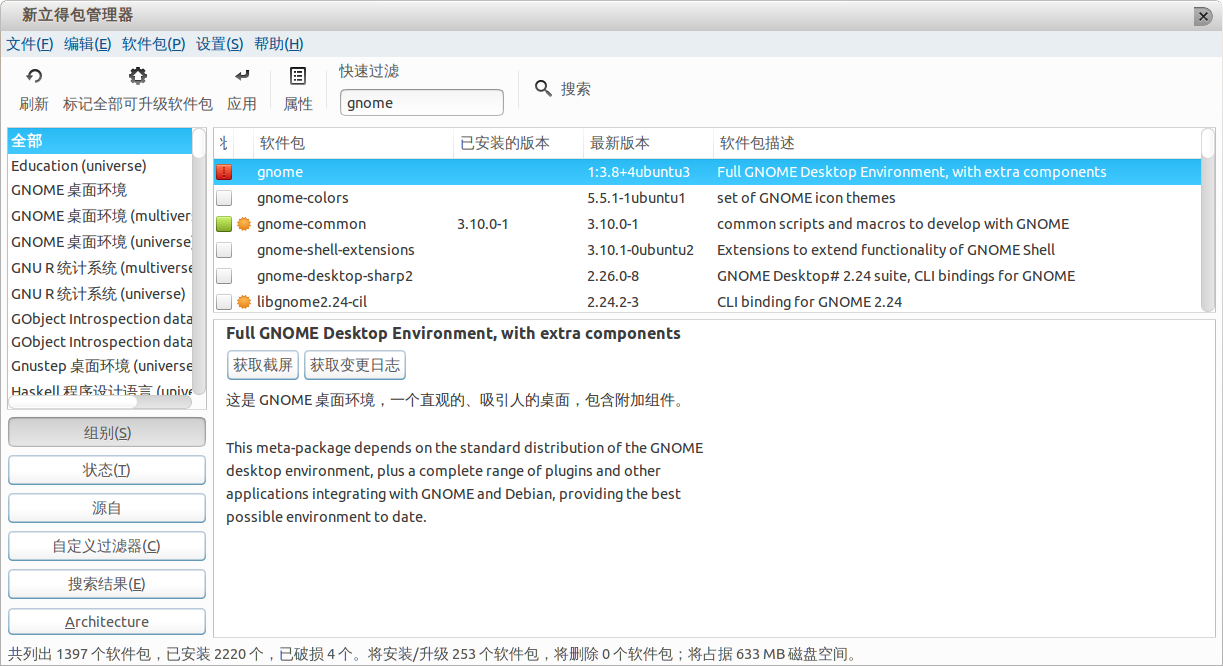Click the package list vertical scrollbar
Viewport: 1223px width, 666px height.
(1208, 220)
